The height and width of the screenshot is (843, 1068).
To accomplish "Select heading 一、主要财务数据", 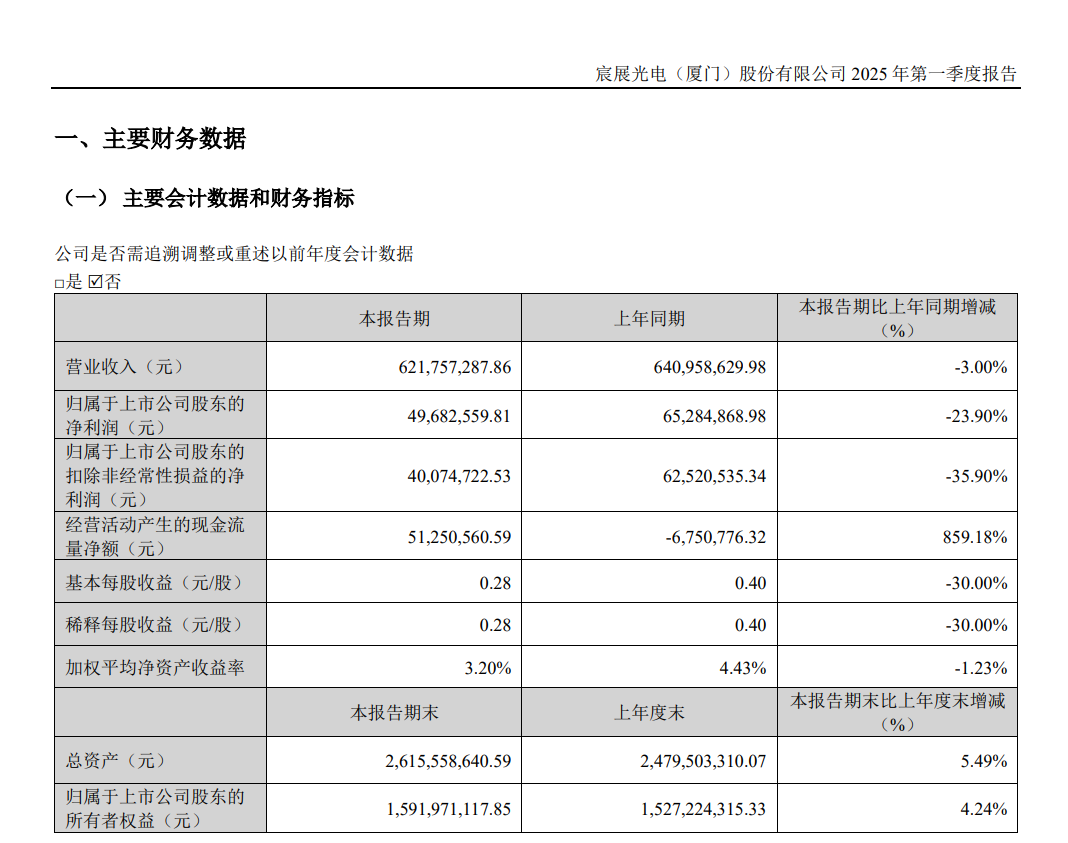I will click(150, 139).
